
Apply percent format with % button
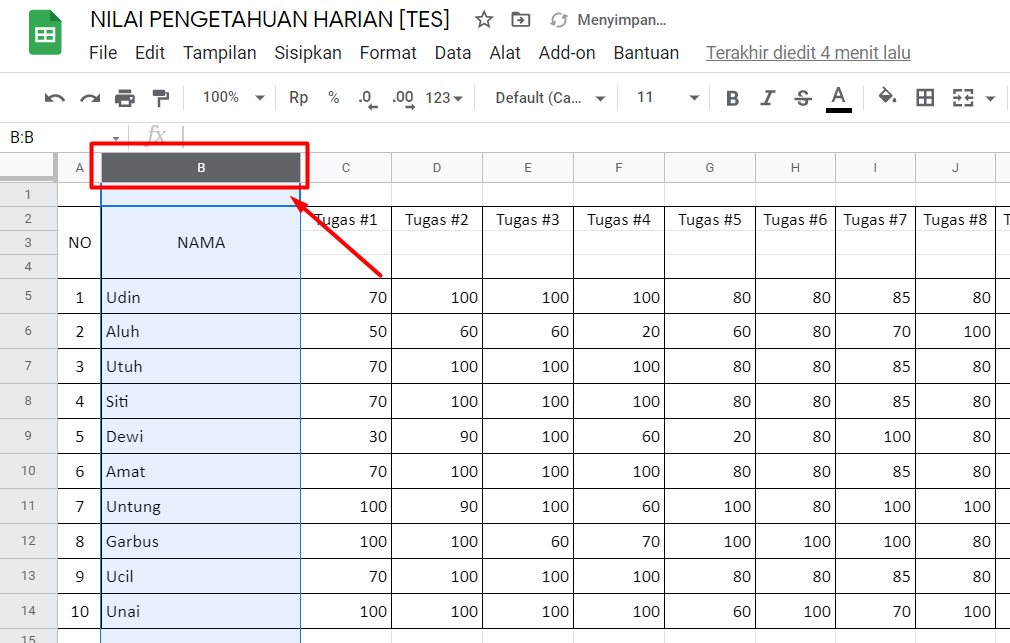tap(333, 98)
